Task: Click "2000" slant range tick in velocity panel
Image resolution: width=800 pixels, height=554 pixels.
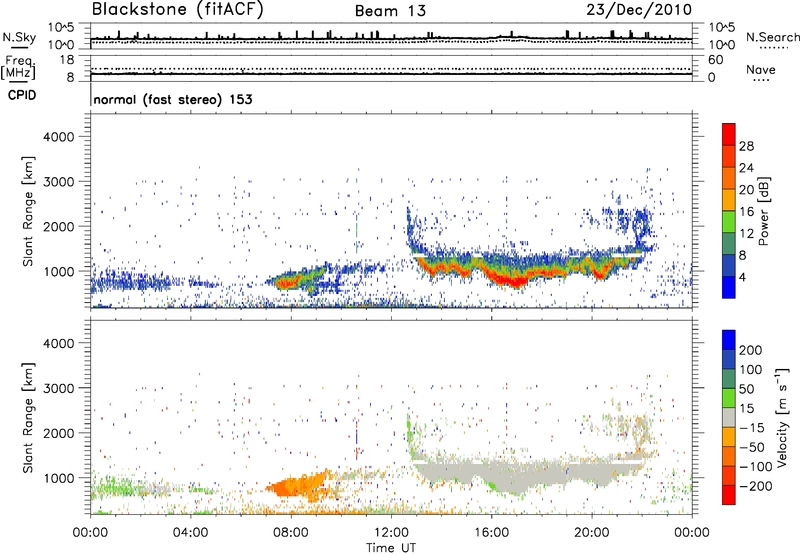Action: click(x=59, y=433)
